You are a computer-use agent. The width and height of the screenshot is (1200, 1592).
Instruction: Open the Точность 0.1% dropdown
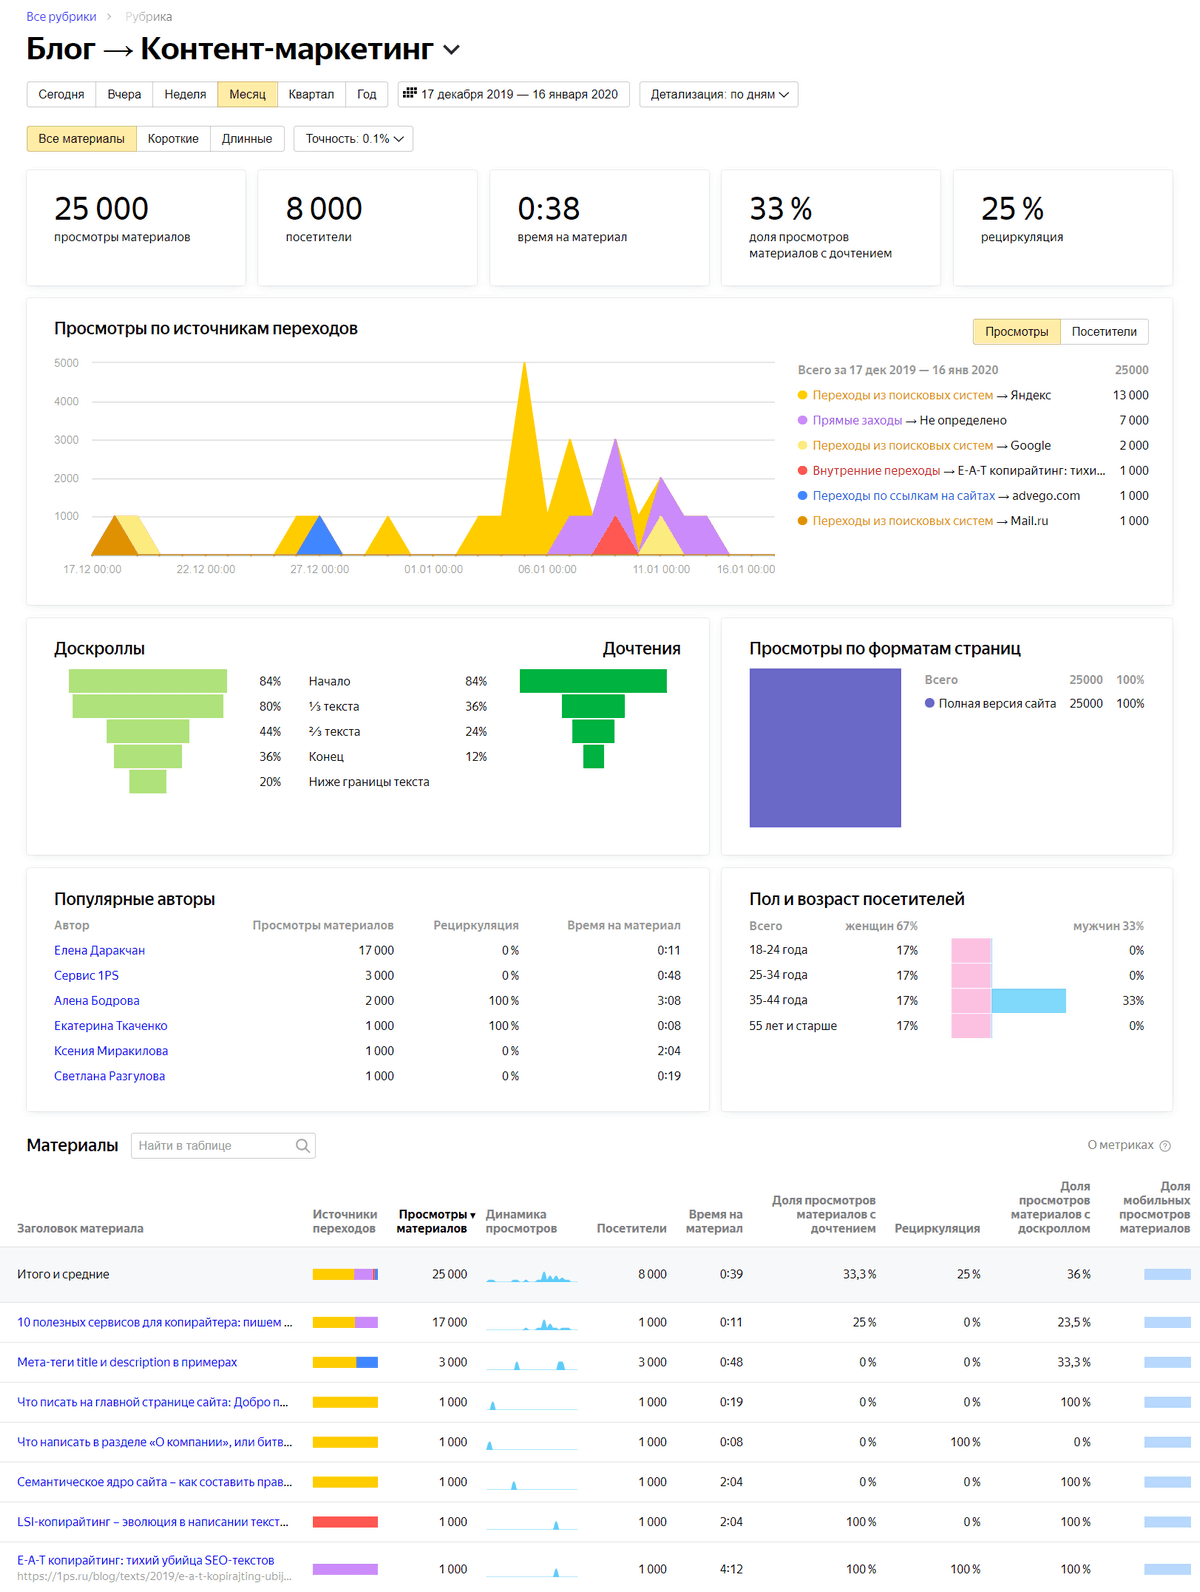pos(354,139)
